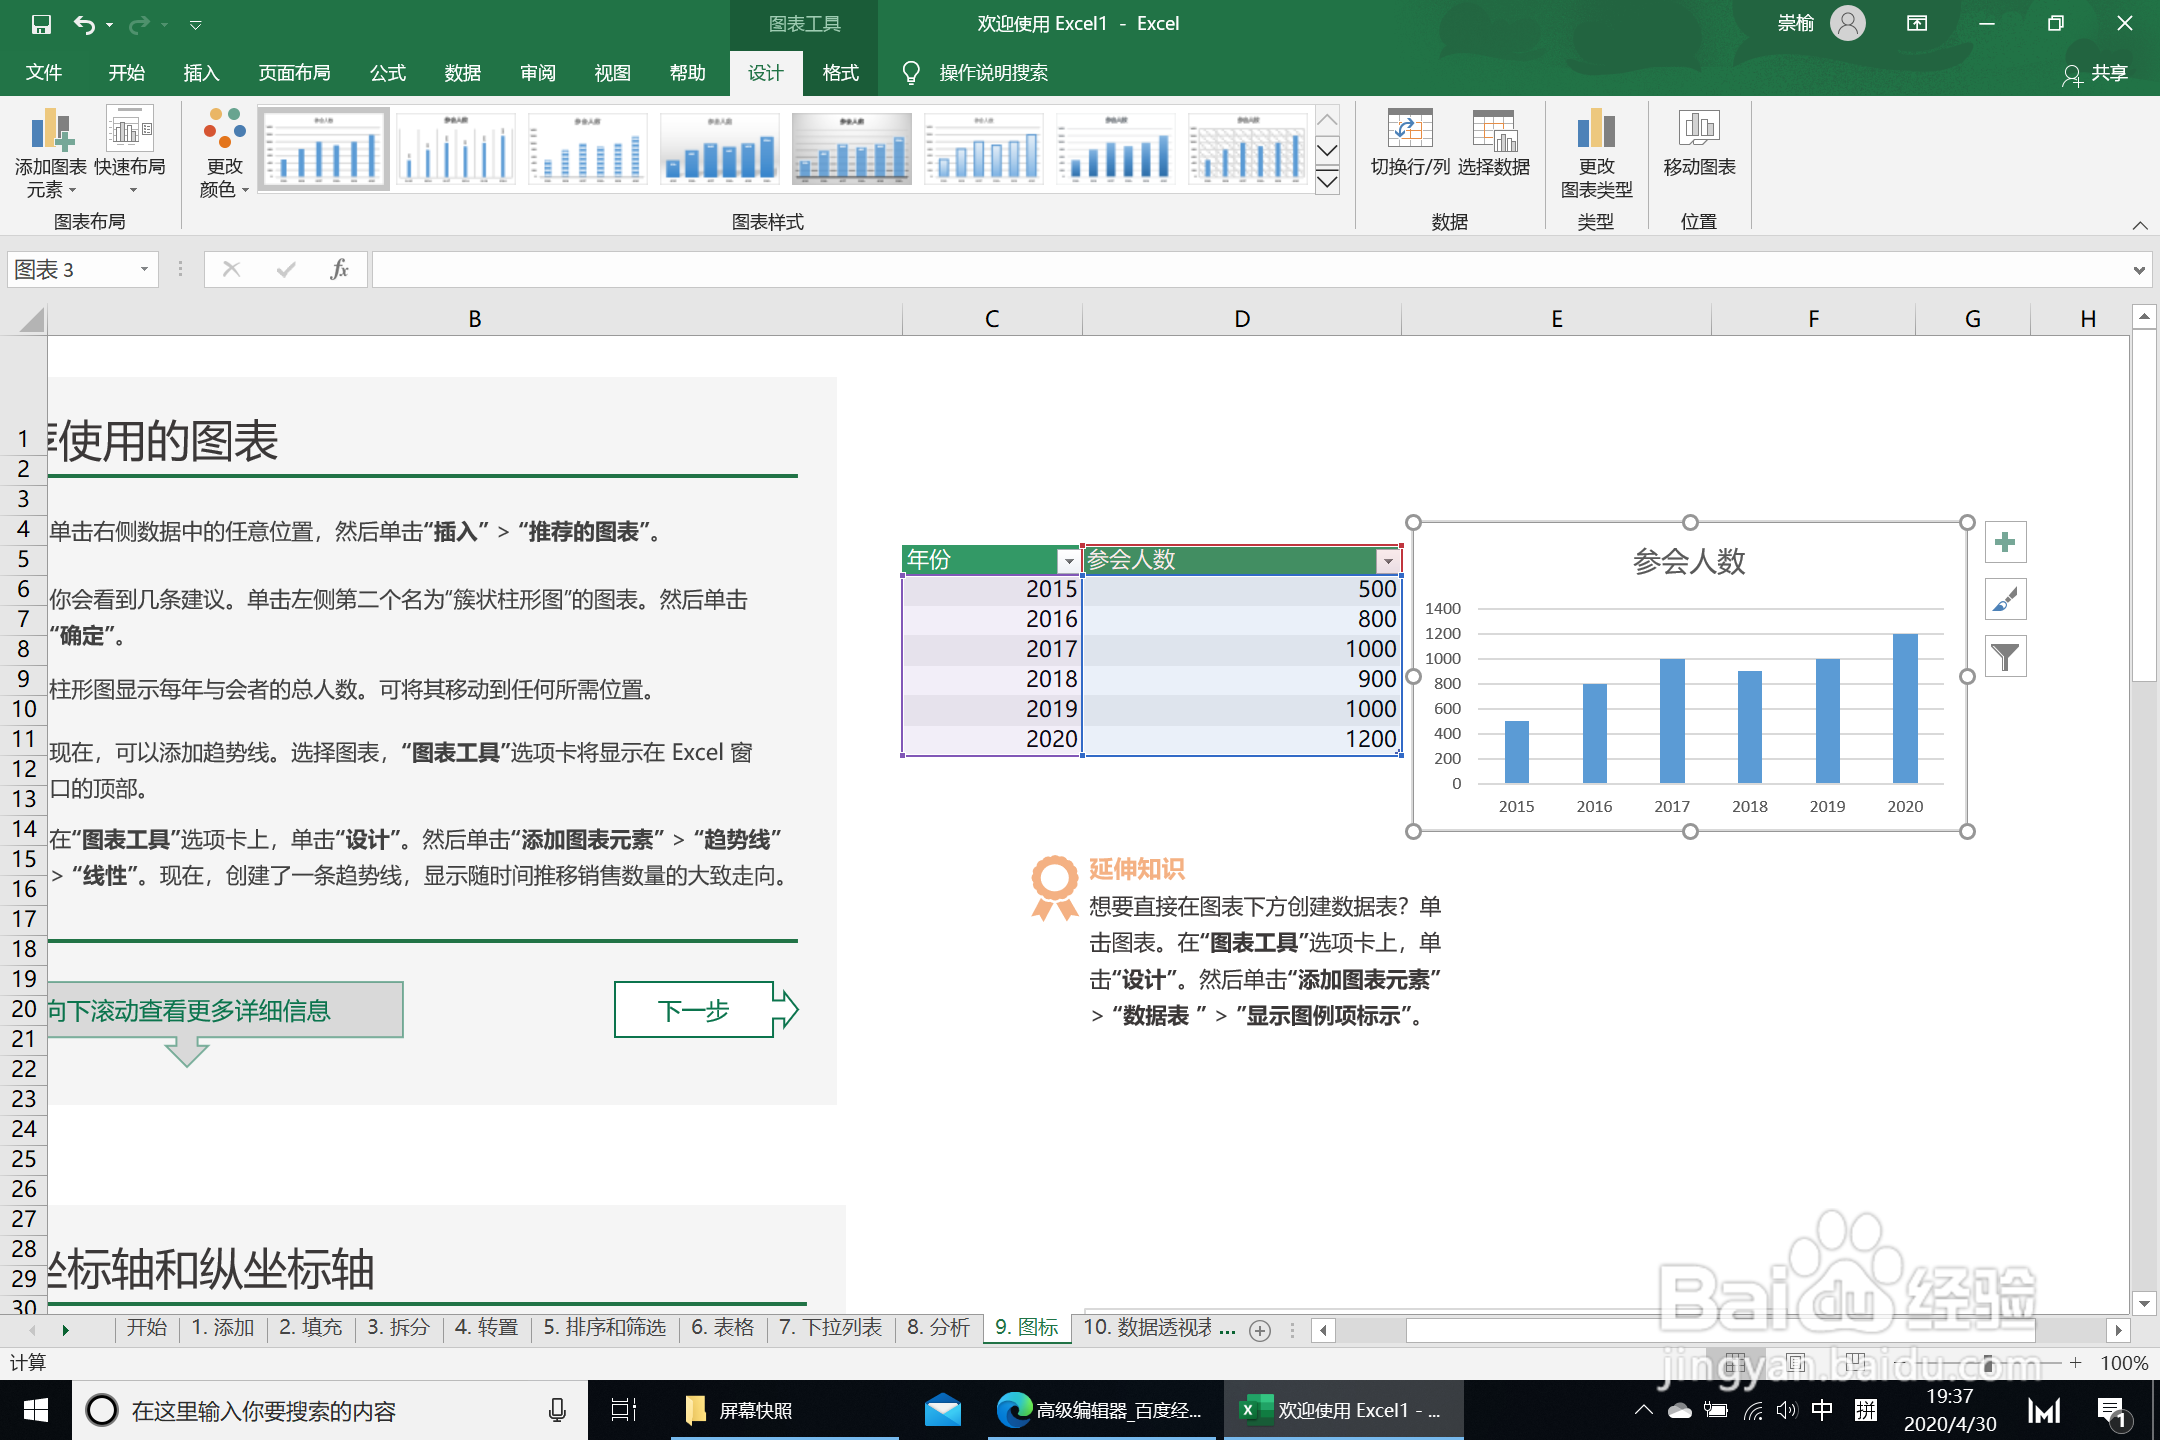Open the Quick Layout (快速布局) menu
2160x1440 pixels.
[x=130, y=153]
